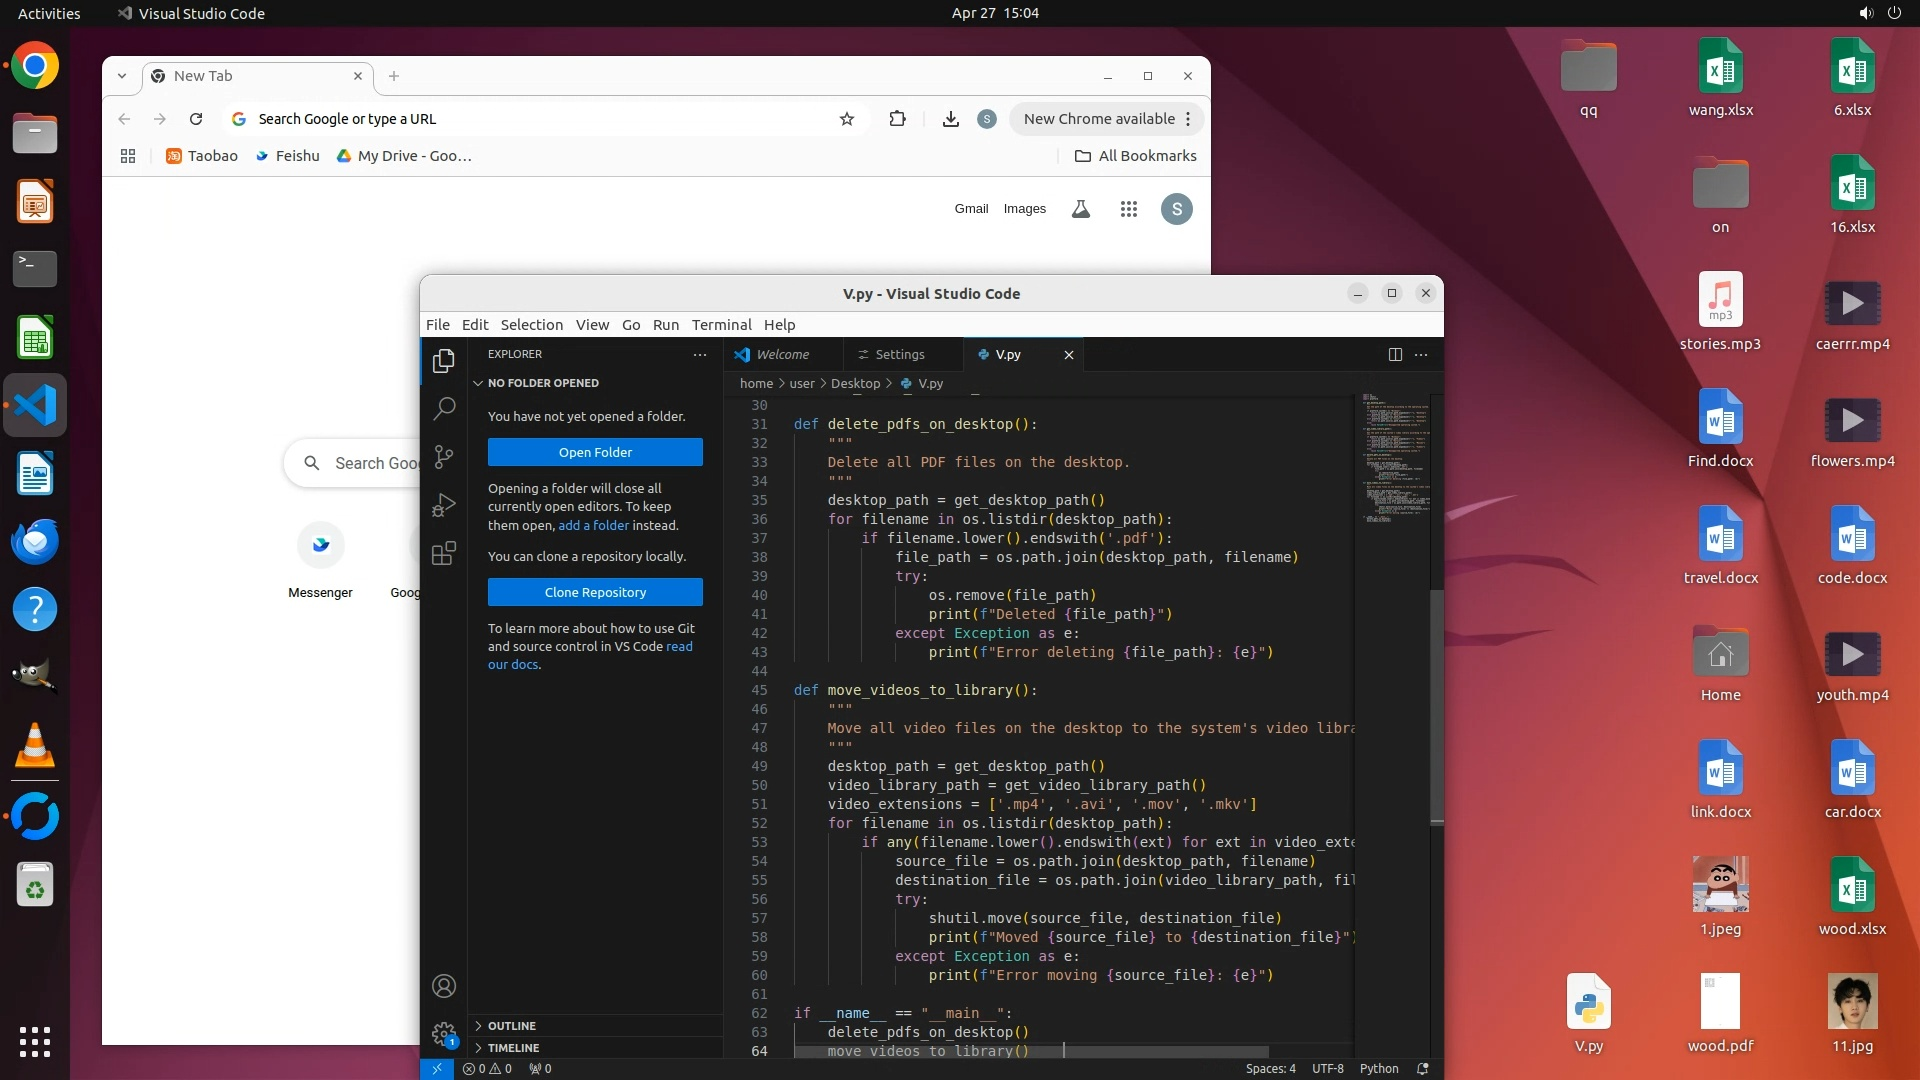
Task: Click the notifications bell in status bar
Action: pyautogui.click(x=1423, y=1068)
